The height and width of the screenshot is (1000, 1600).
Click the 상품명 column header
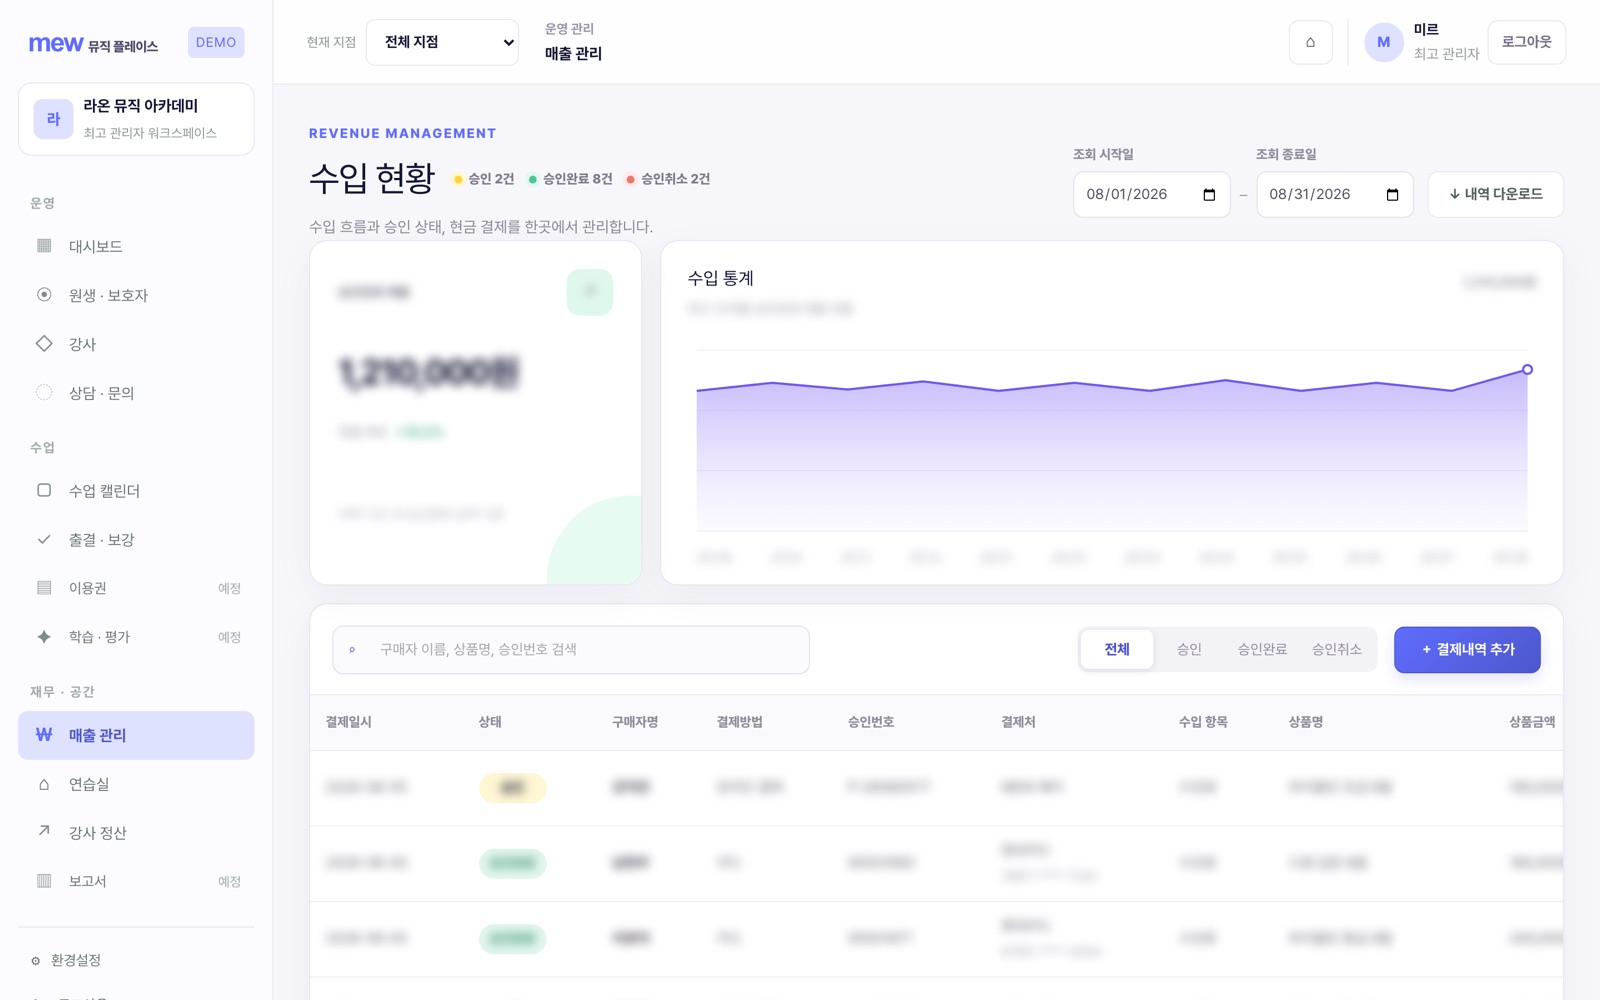point(1305,722)
